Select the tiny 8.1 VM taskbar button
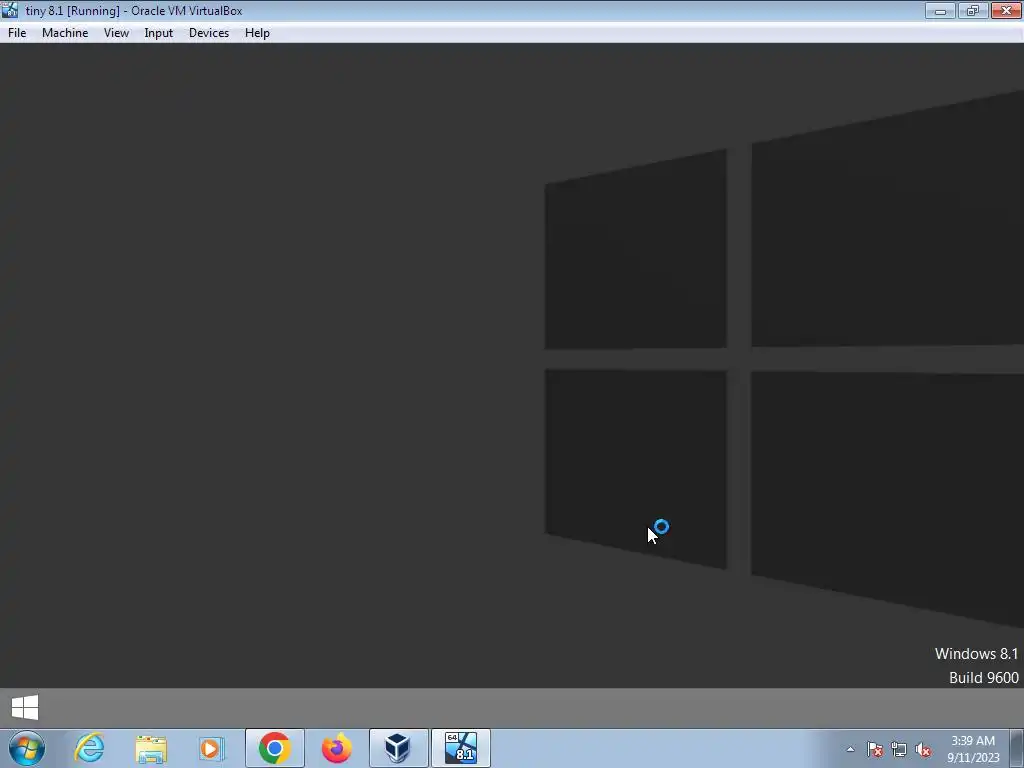The width and height of the screenshot is (1024, 768). pos(461,748)
